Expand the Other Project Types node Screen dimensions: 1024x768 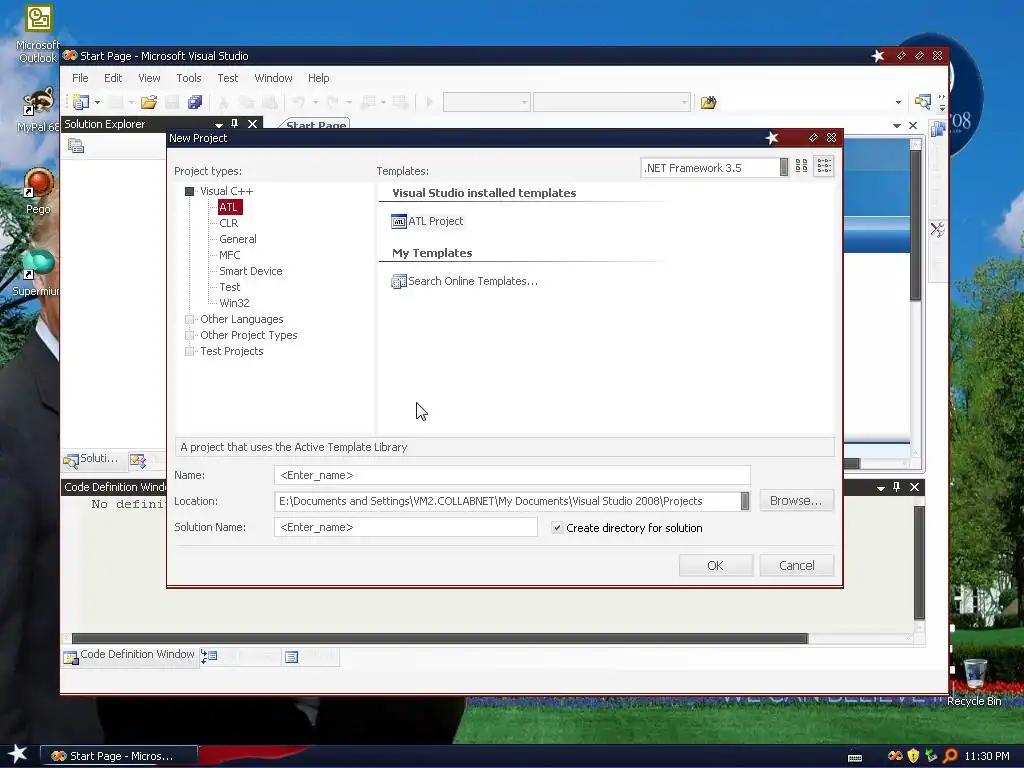point(189,335)
